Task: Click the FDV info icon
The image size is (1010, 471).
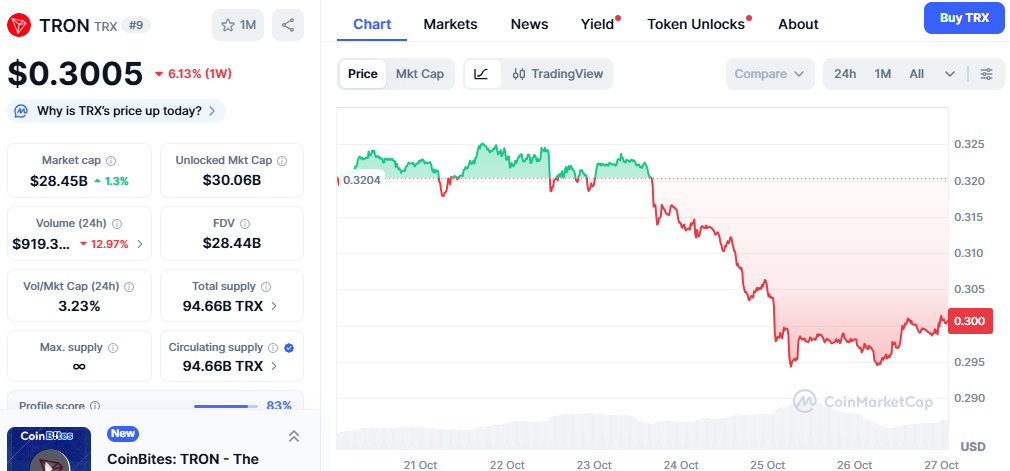Action: [245, 224]
